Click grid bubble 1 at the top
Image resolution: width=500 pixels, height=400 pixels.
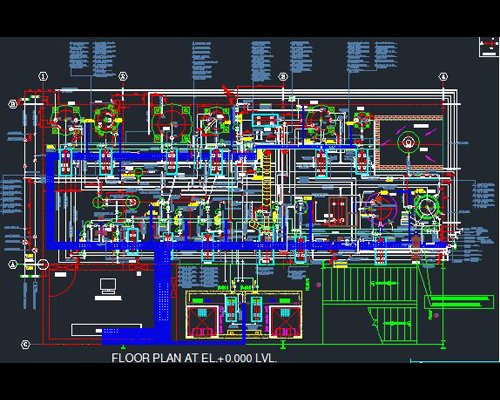[x=43, y=77]
